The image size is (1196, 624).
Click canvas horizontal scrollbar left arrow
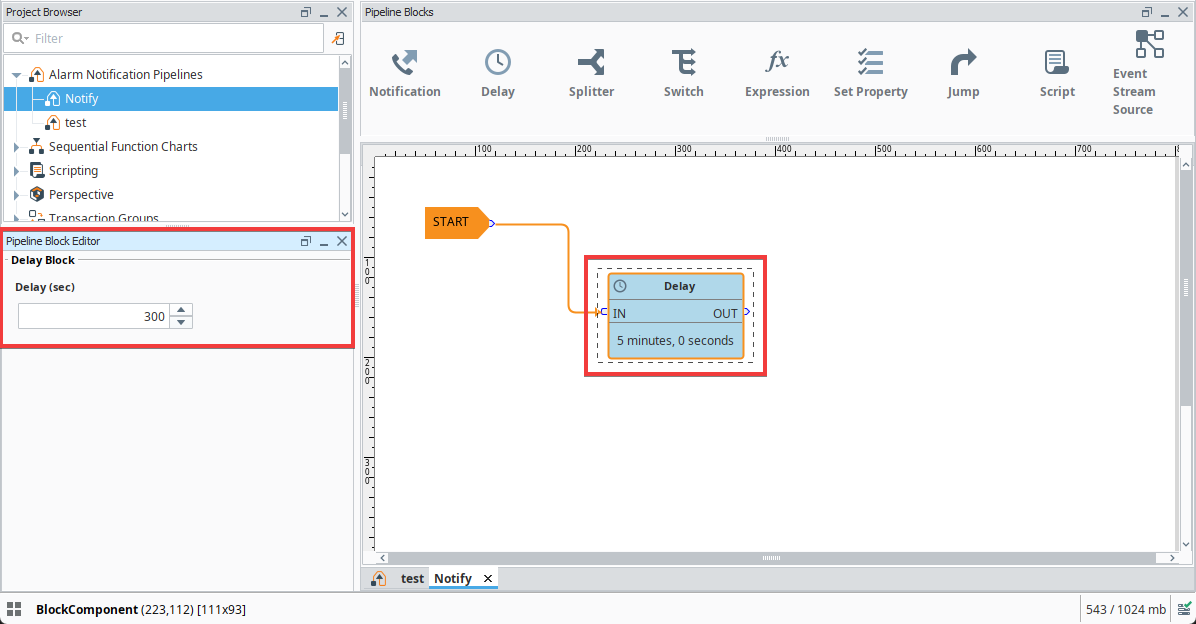383,558
